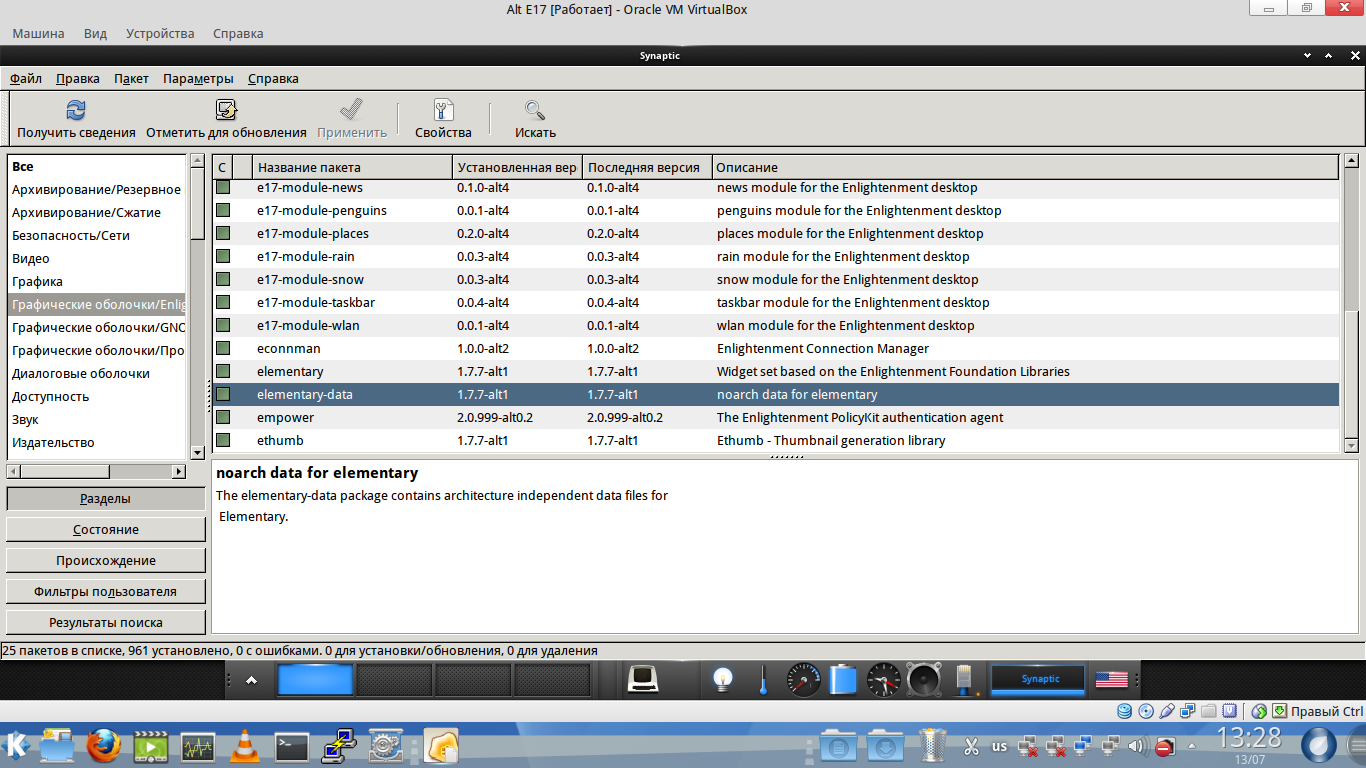Toggle status box for econnman

(223, 349)
